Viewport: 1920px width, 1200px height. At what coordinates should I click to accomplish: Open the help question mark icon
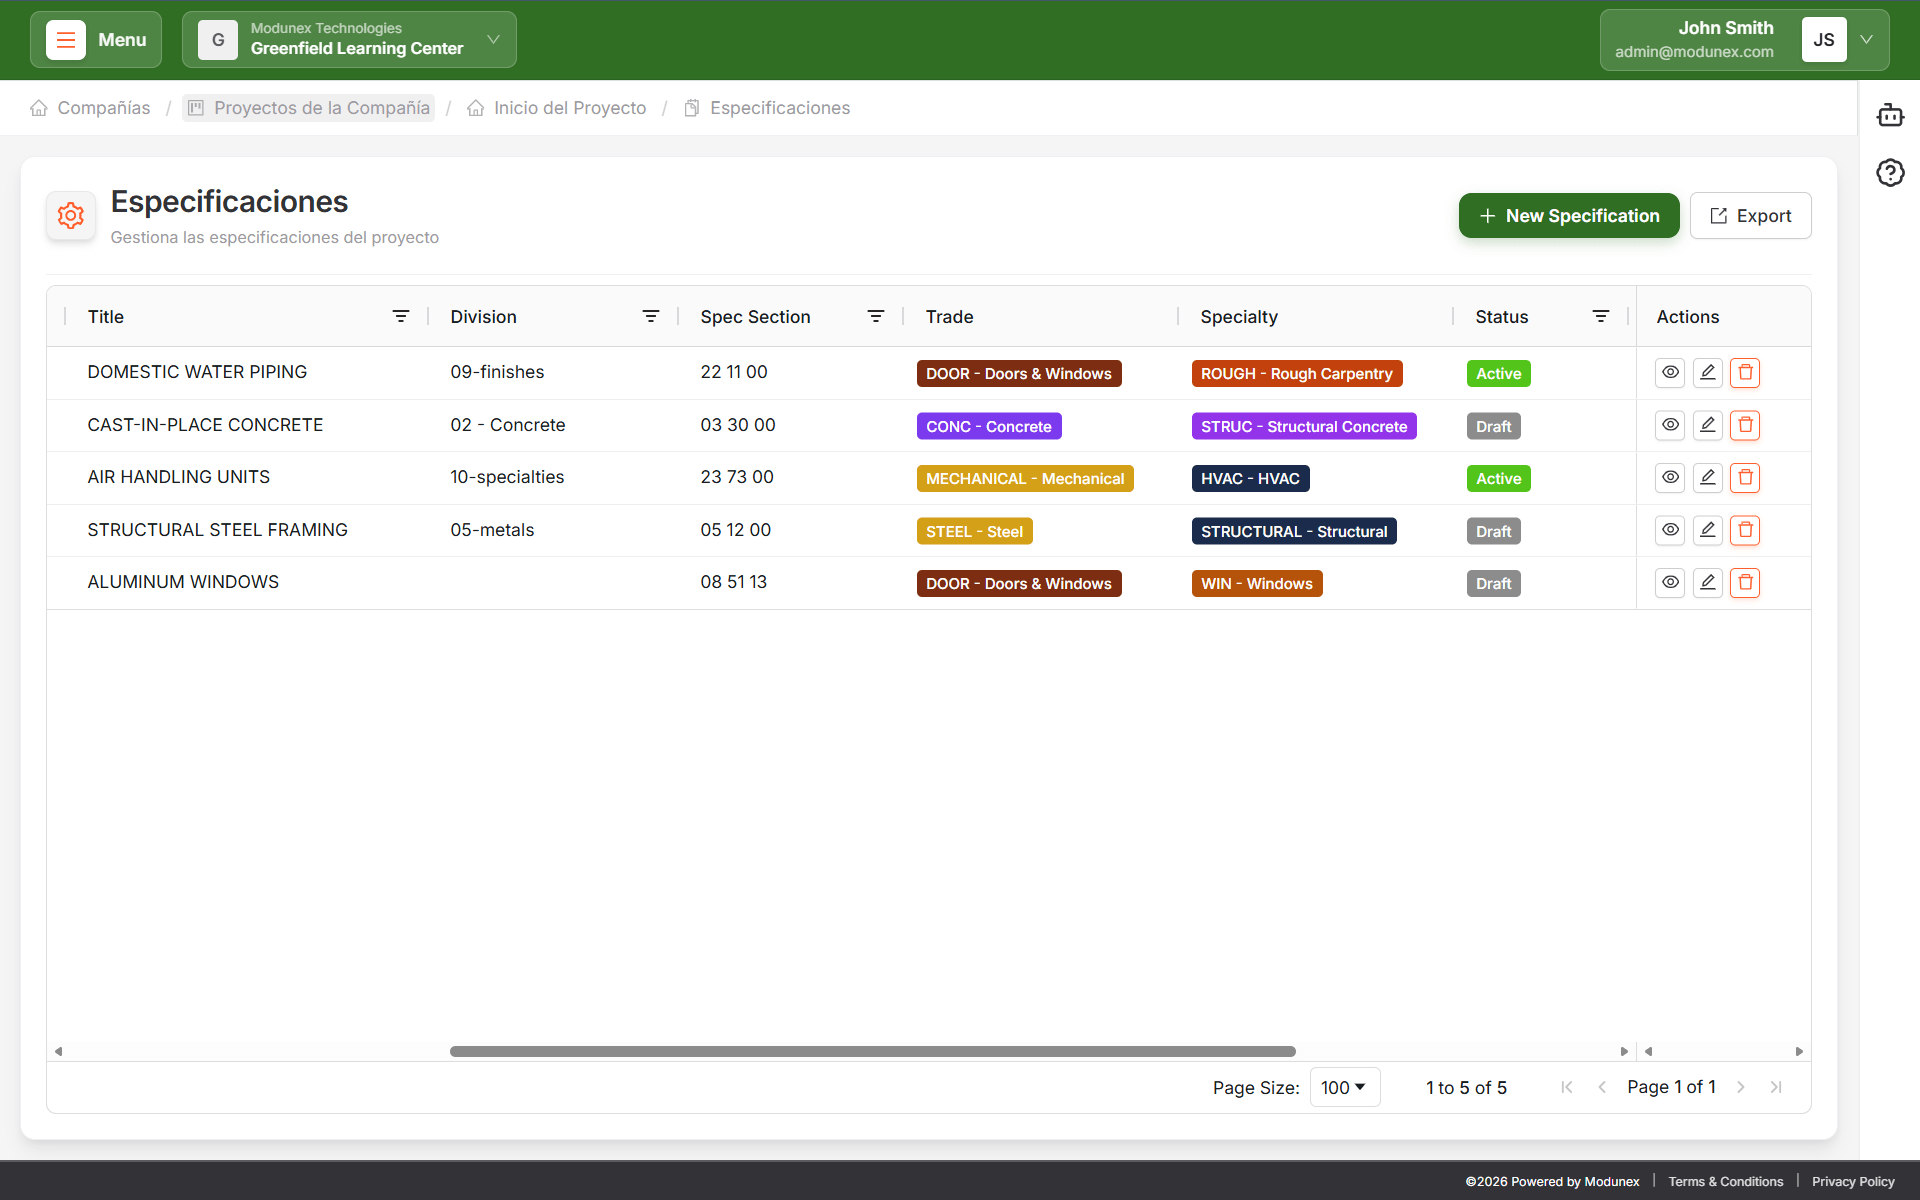click(x=1890, y=172)
